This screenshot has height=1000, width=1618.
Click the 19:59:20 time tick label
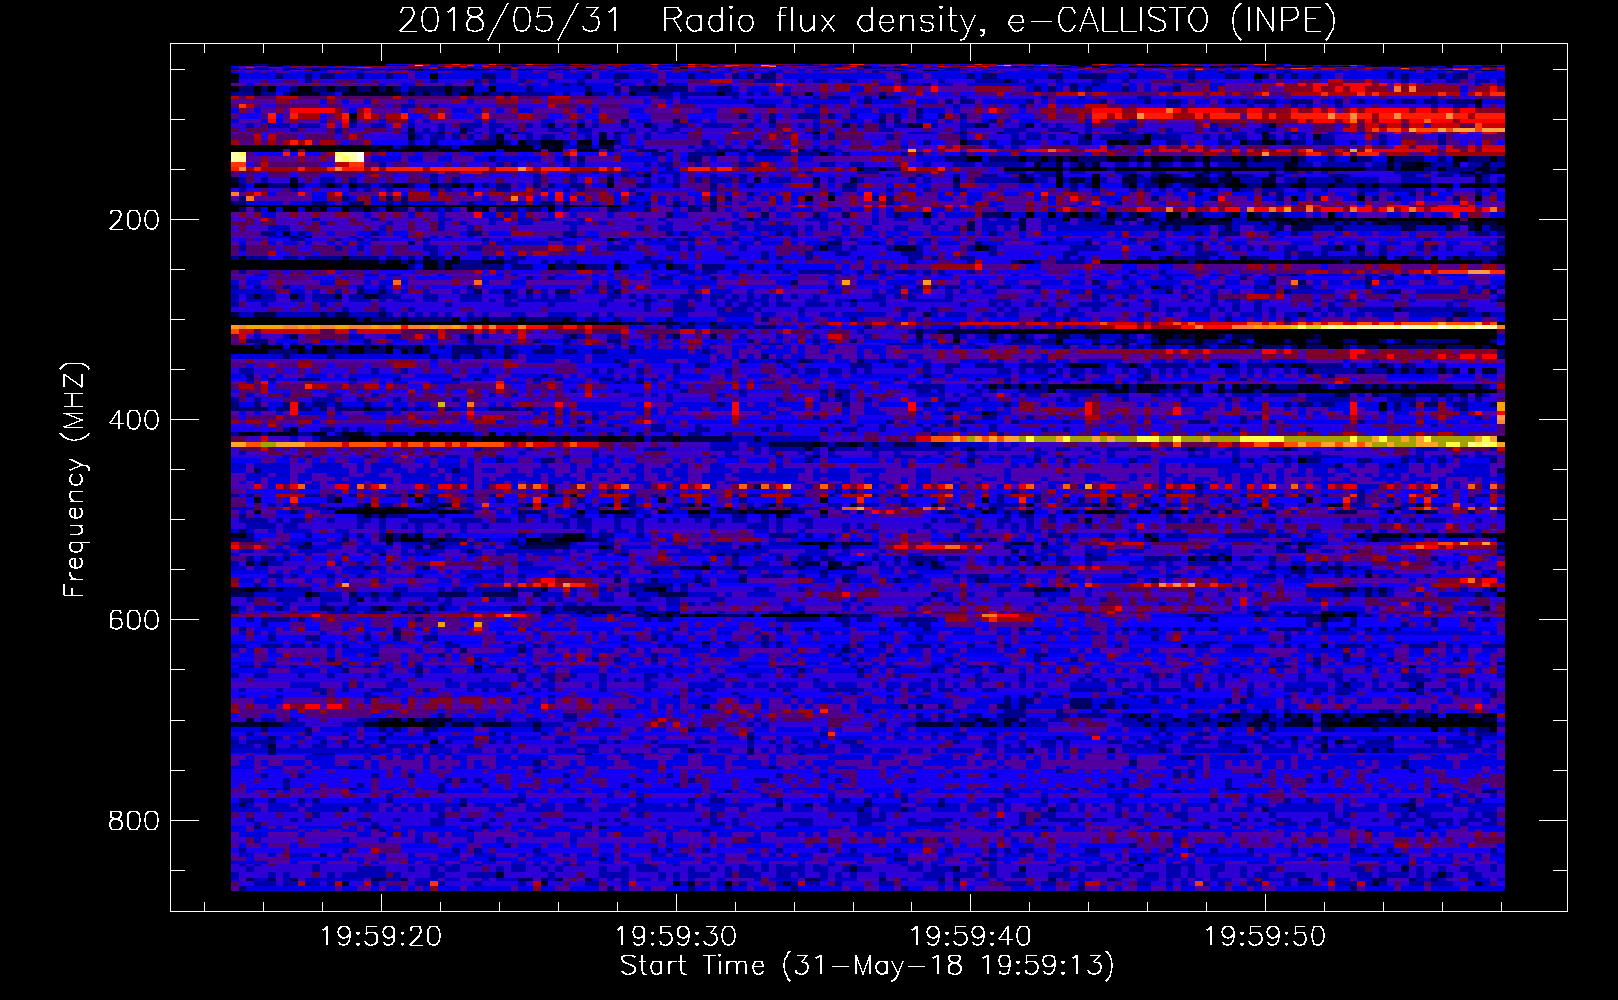pos(381,937)
